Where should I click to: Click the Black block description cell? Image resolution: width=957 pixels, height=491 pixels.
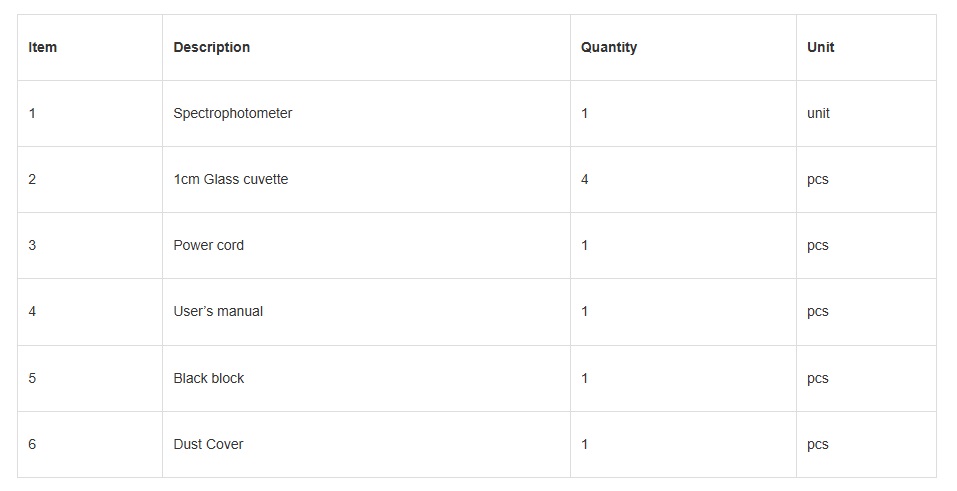point(209,378)
